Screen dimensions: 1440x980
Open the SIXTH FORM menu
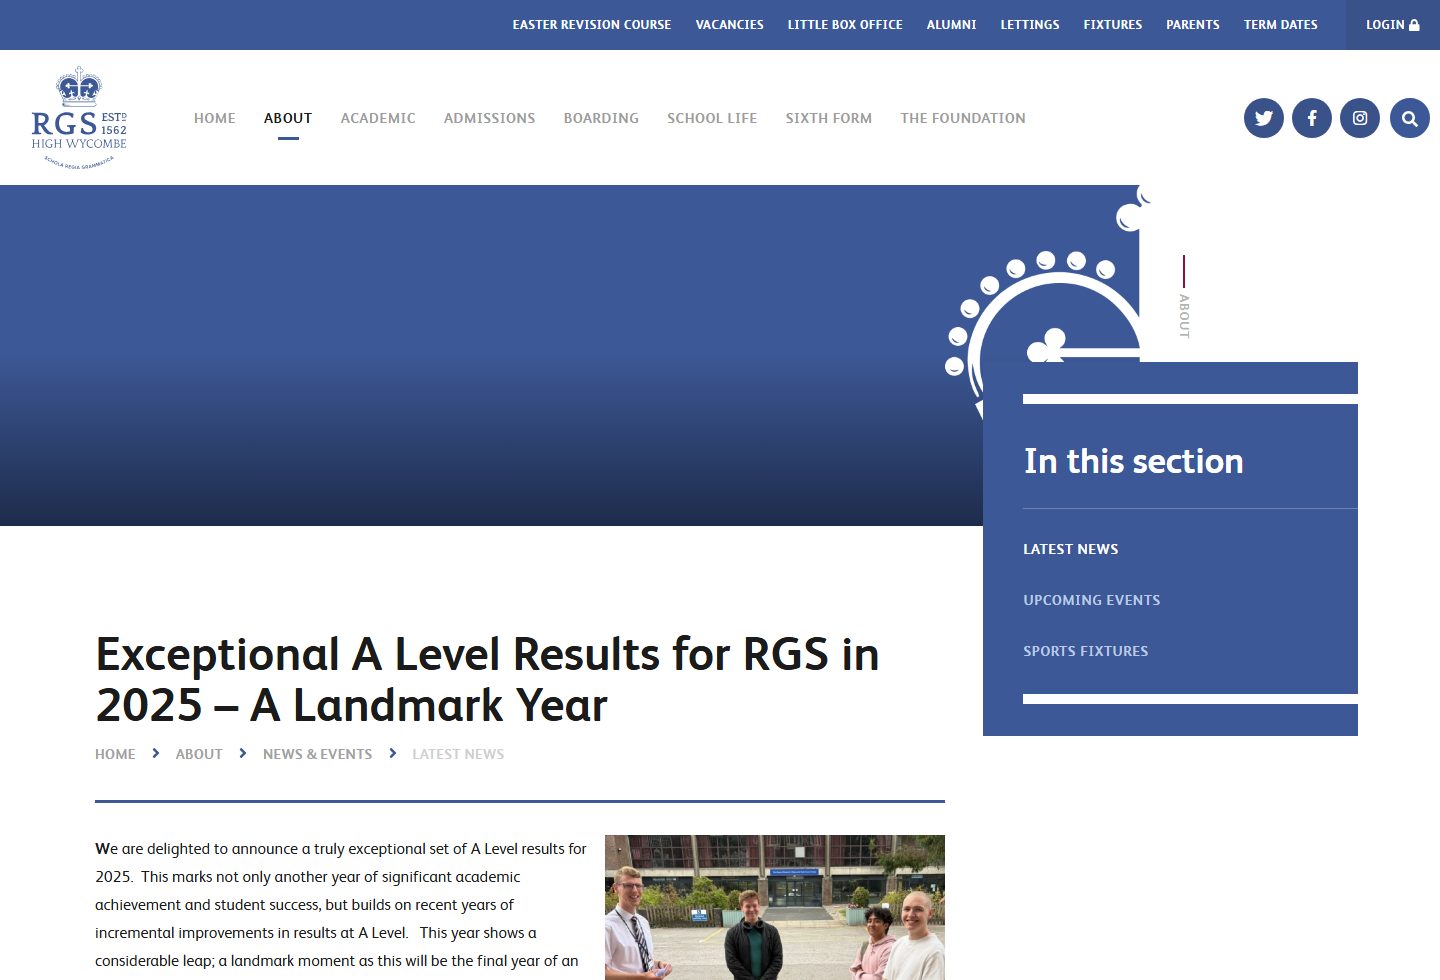pyautogui.click(x=828, y=118)
